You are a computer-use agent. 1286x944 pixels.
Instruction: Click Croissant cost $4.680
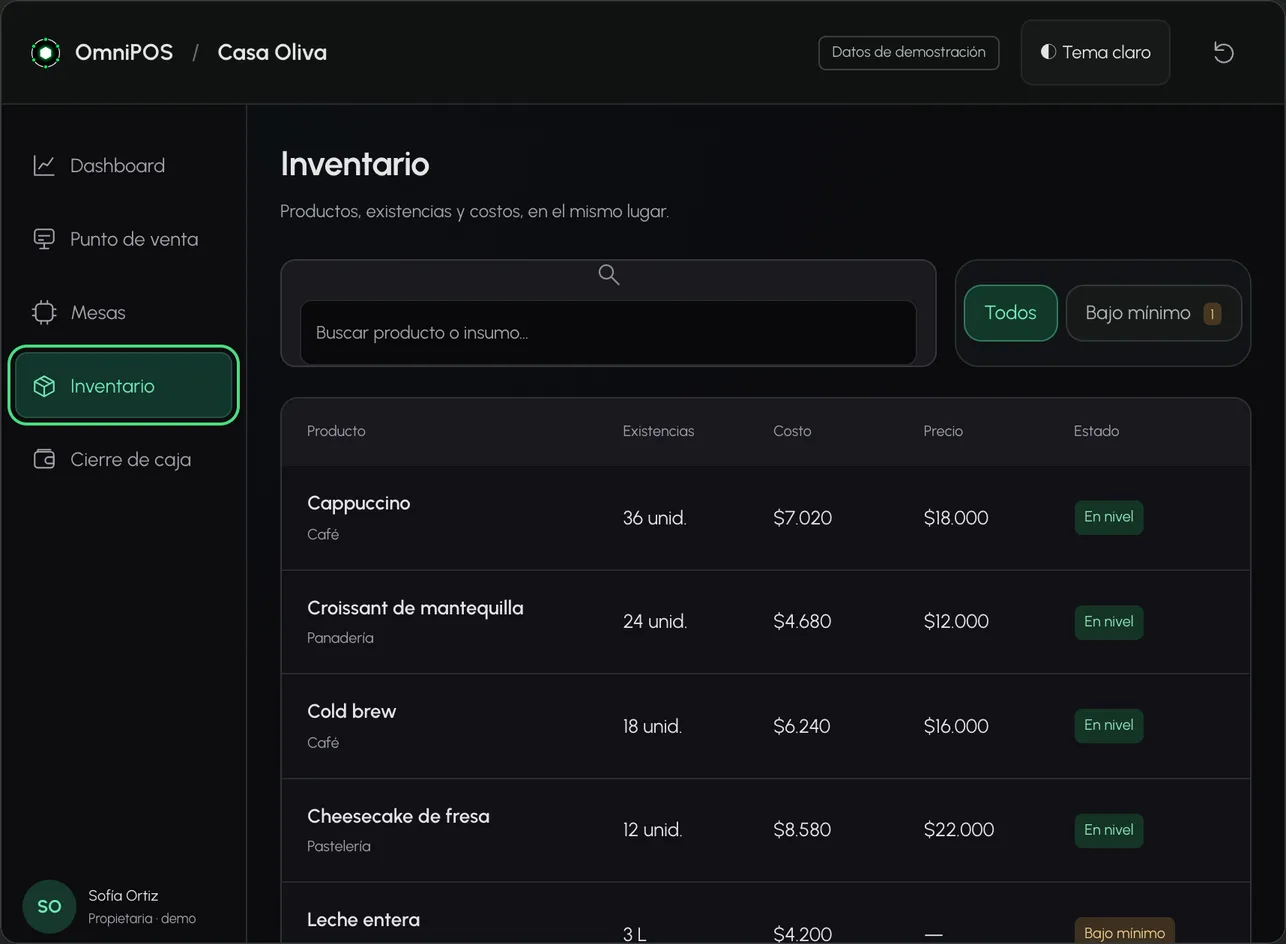click(x=802, y=621)
